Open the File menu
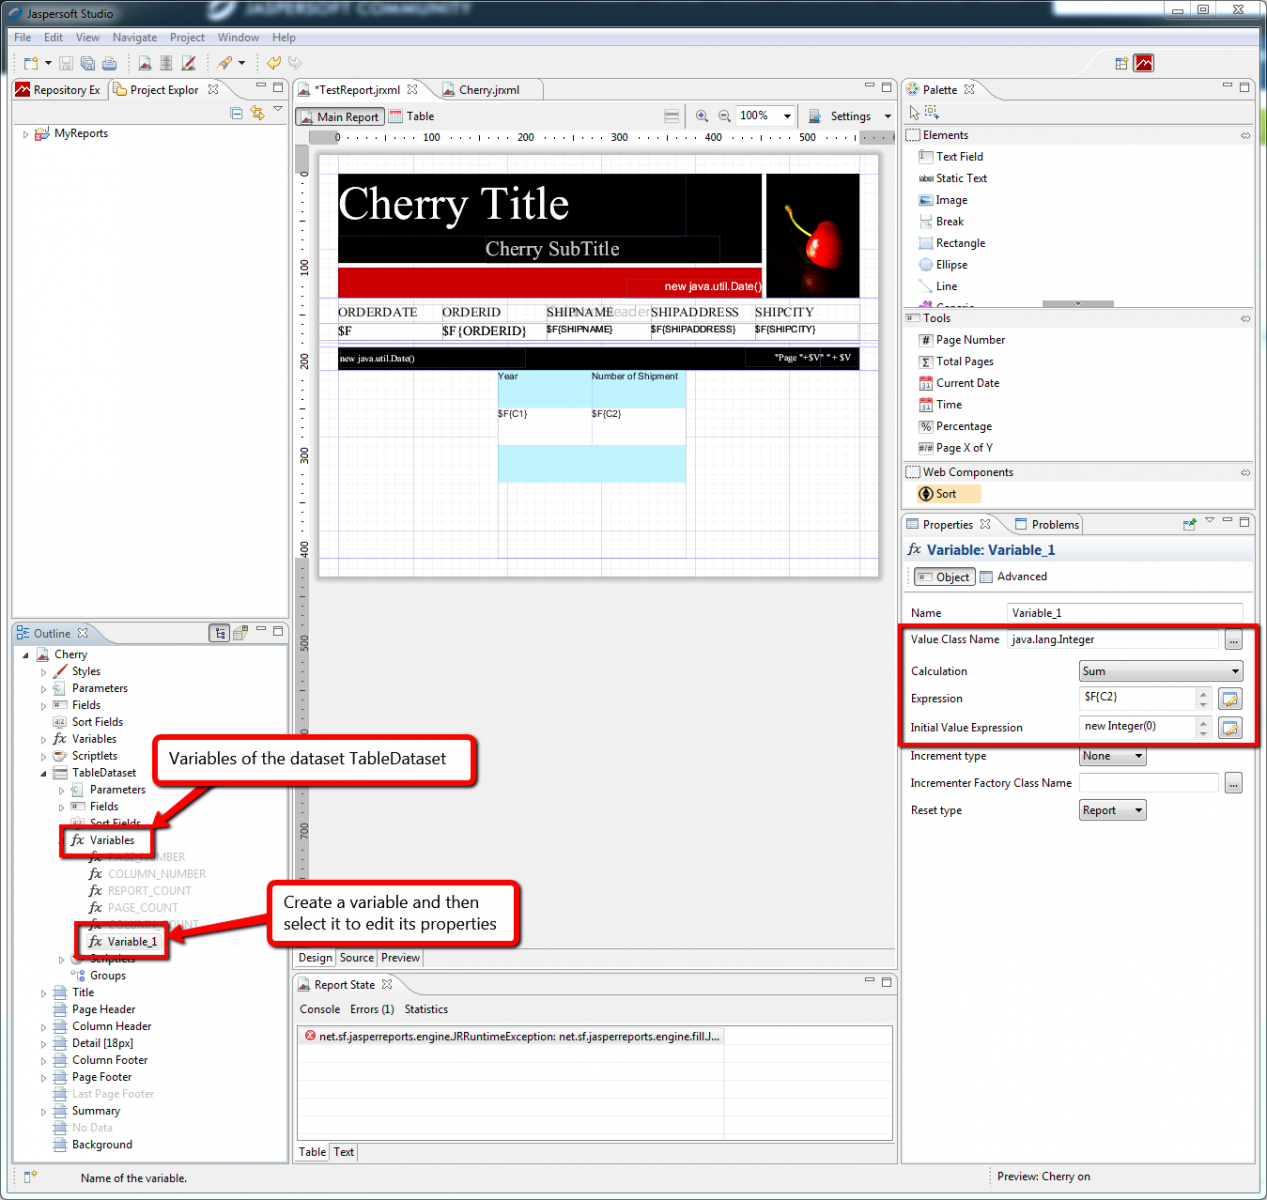1267x1200 pixels. point(22,38)
